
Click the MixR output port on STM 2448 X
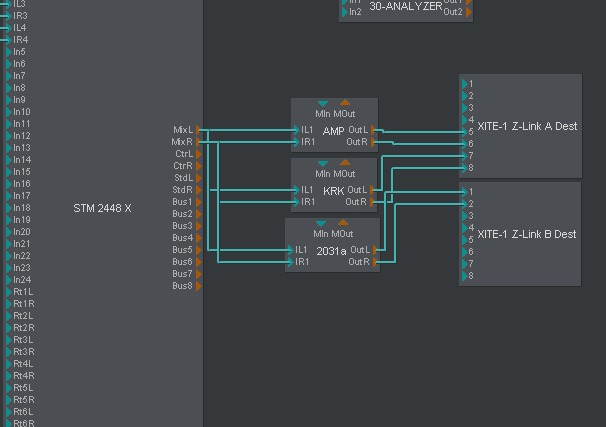point(198,142)
